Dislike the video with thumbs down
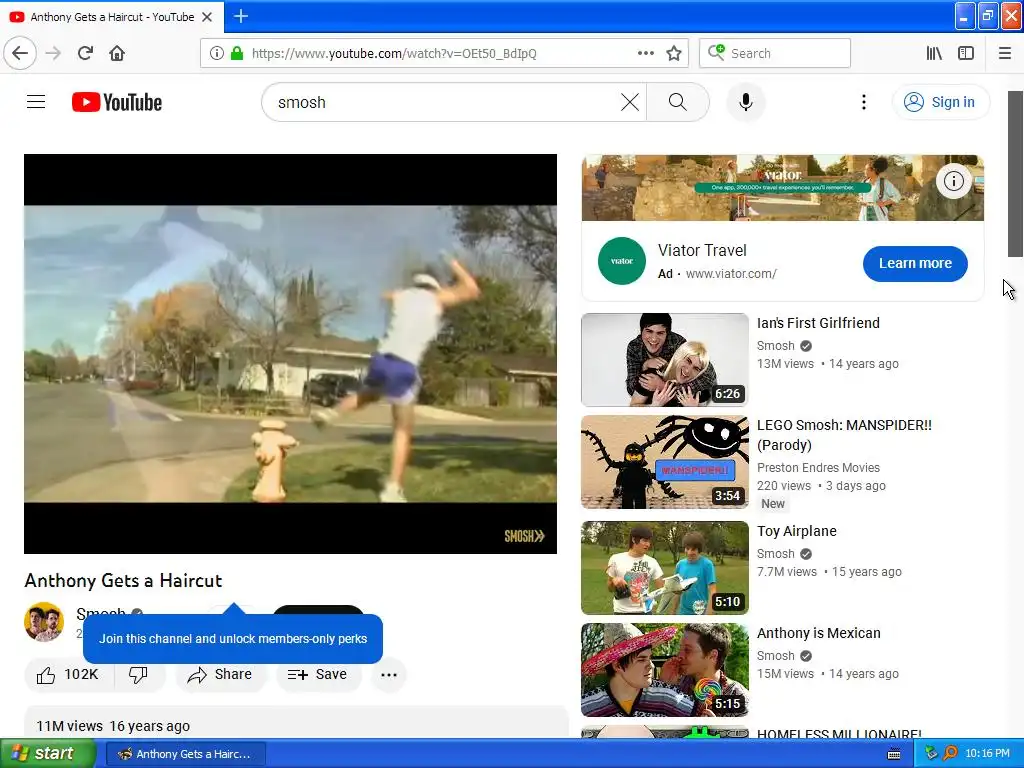 [138, 675]
